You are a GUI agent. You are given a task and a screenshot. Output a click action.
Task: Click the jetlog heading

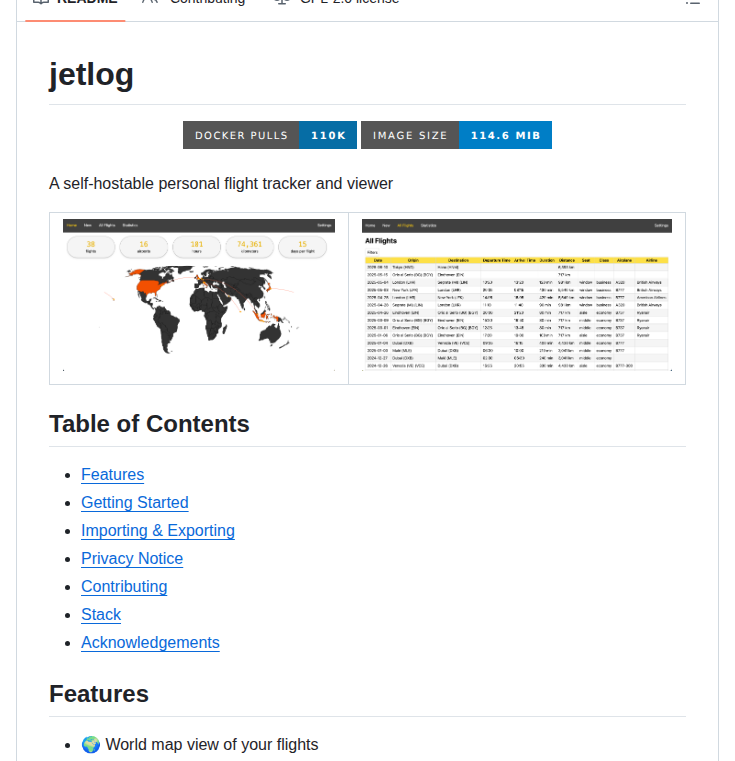[91, 74]
